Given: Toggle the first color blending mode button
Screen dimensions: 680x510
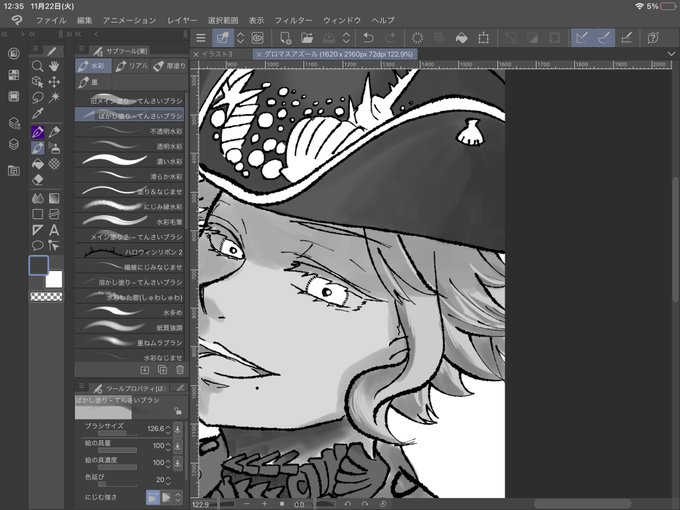Looking at the screenshot, I should pos(152,497).
